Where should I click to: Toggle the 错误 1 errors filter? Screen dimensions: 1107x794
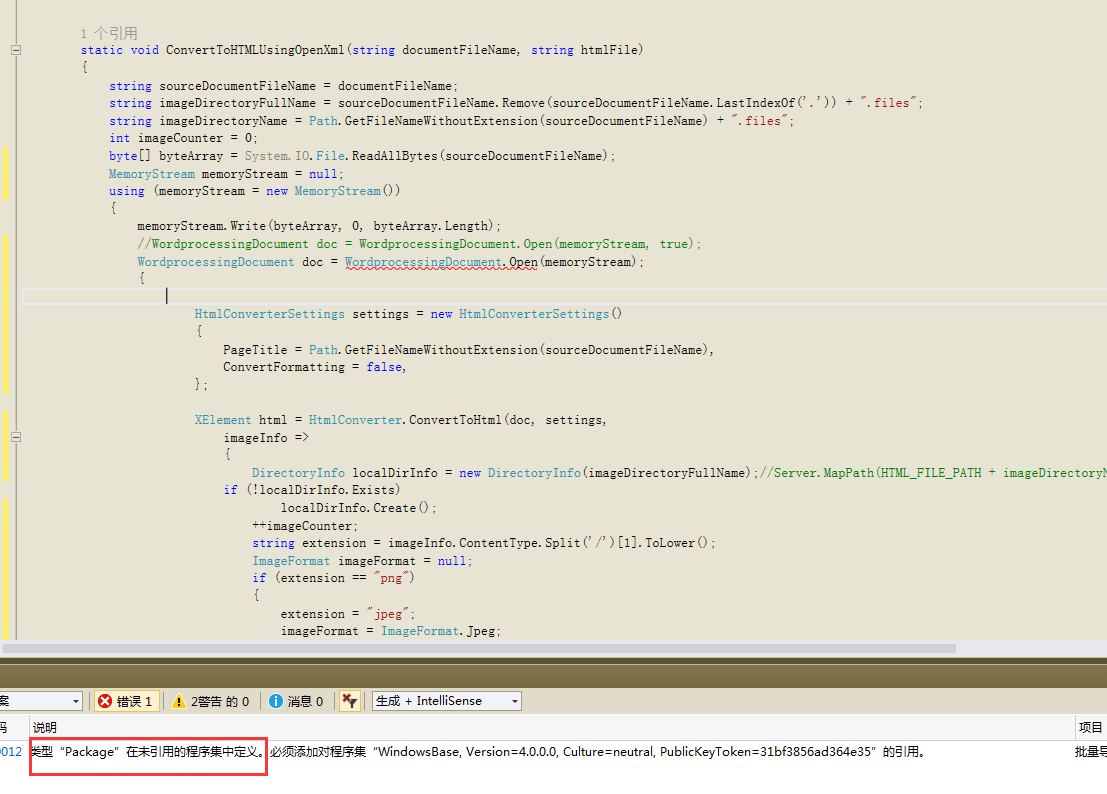click(126, 701)
